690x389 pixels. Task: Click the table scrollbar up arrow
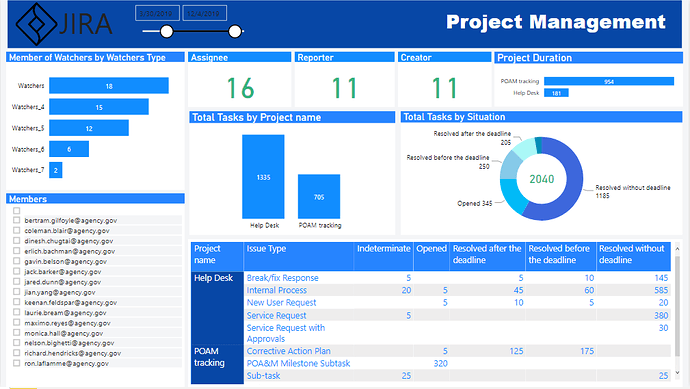677,249
